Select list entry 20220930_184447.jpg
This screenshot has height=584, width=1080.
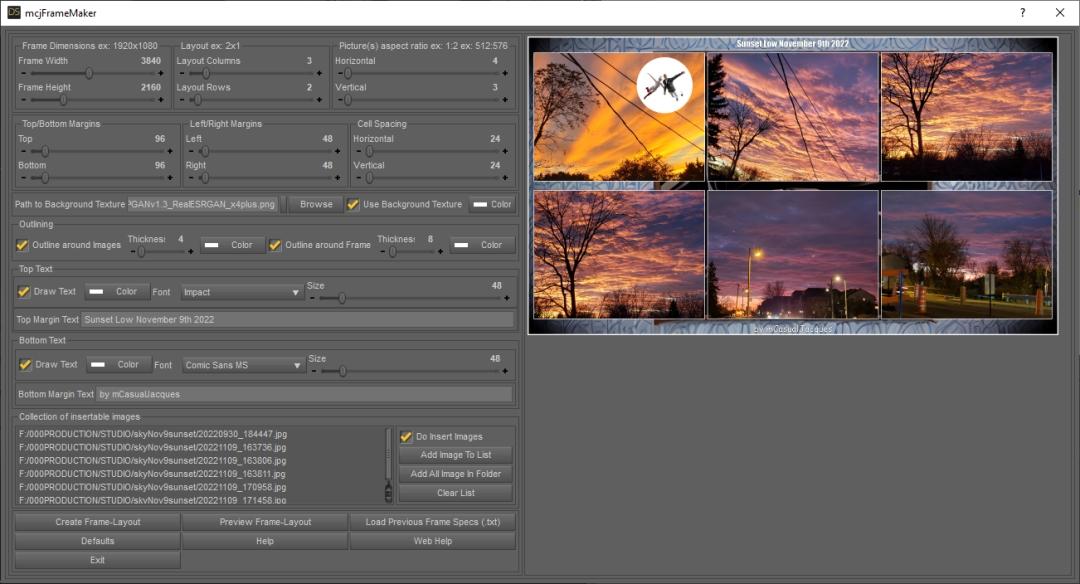coord(153,435)
